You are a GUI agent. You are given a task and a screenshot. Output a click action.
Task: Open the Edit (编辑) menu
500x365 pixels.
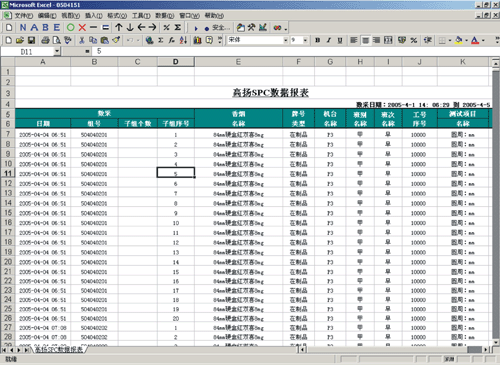(47, 16)
